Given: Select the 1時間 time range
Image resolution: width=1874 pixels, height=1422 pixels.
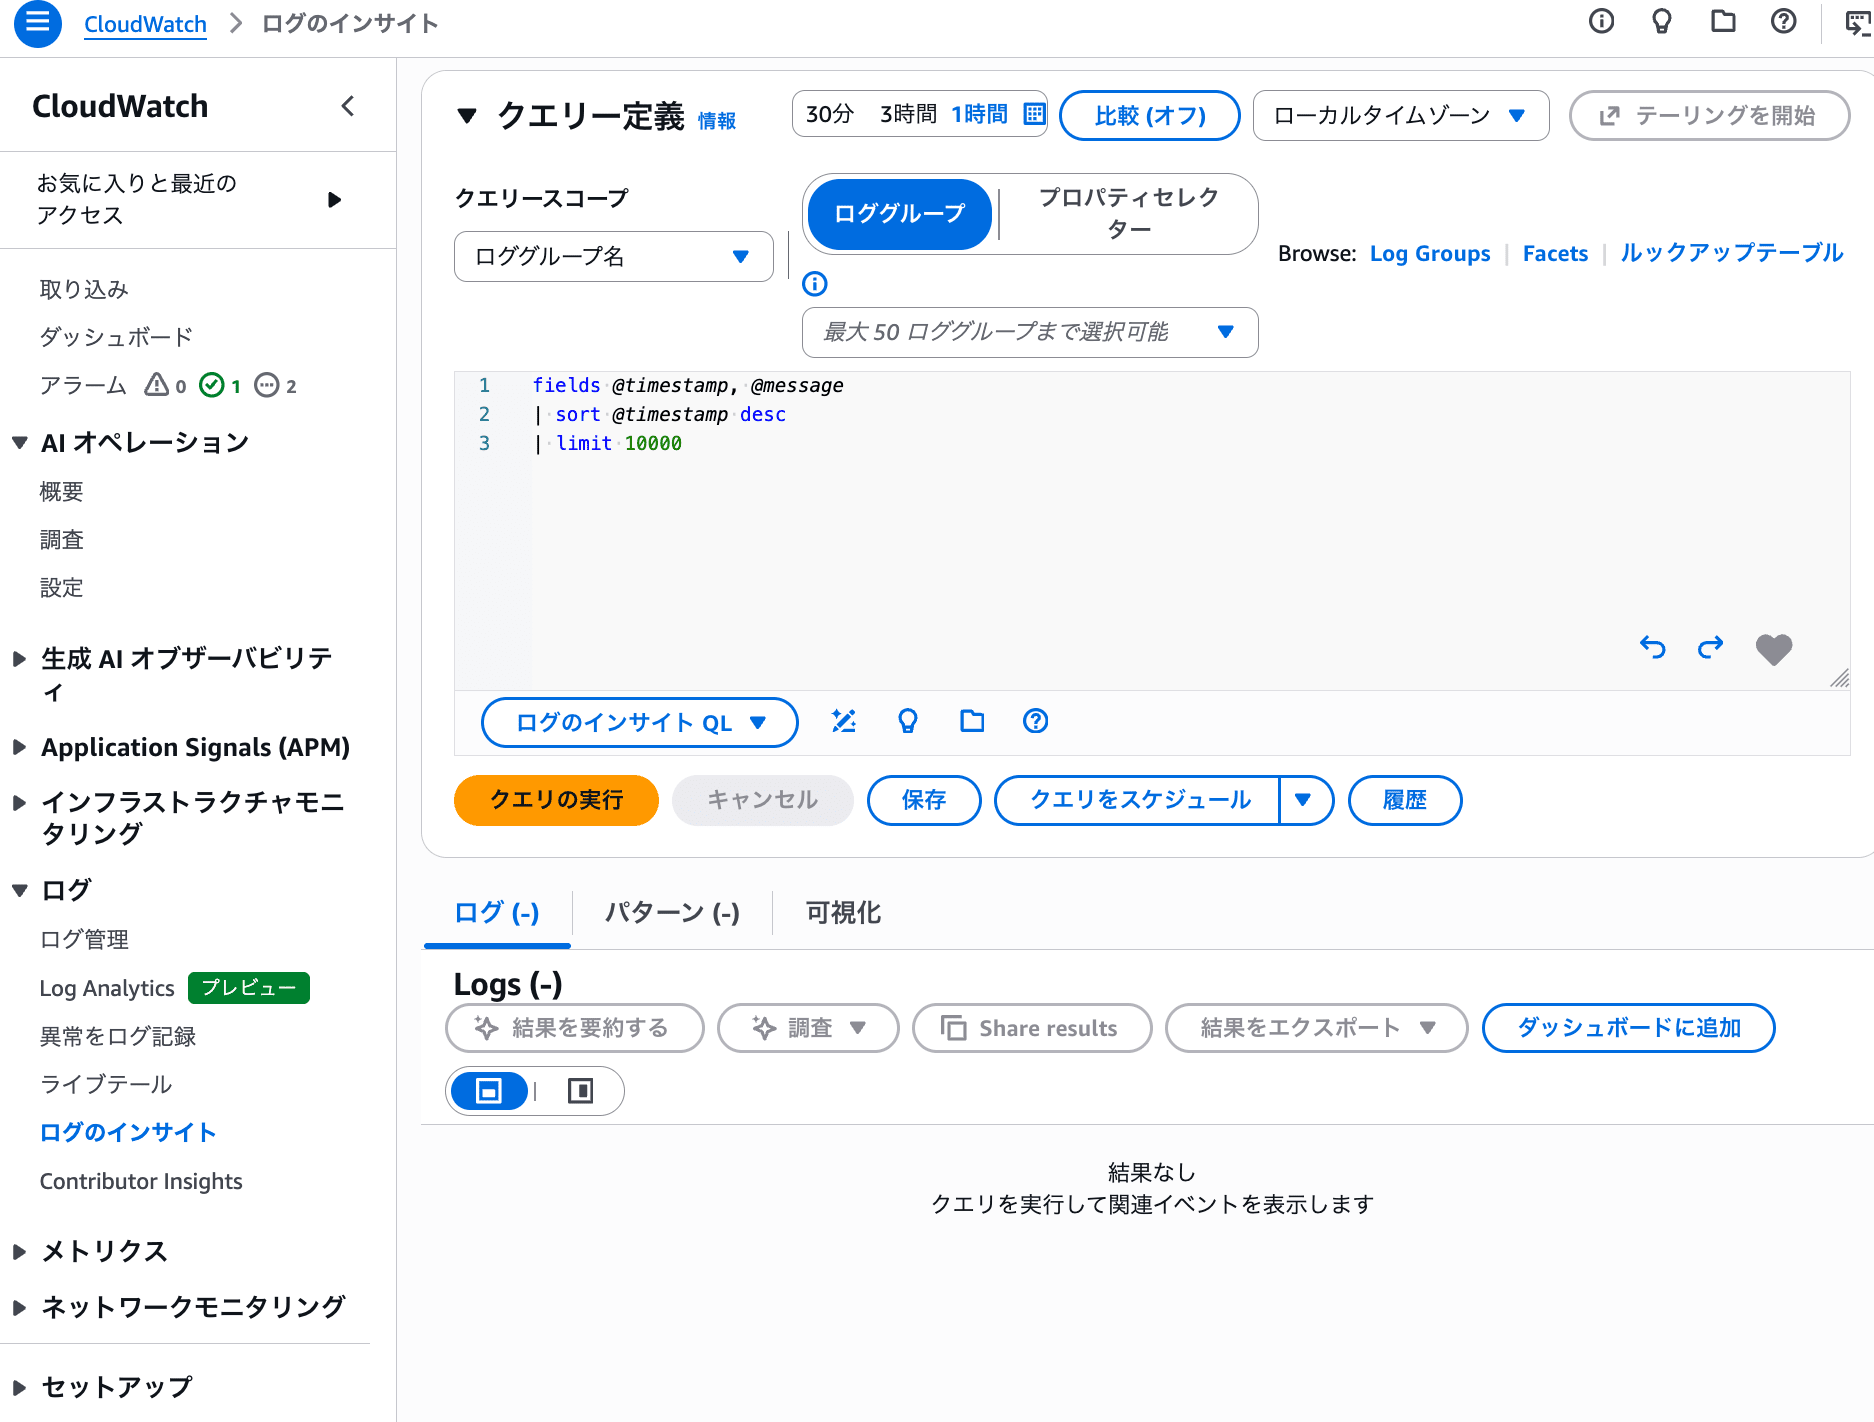Looking at the screenshot, I should coord(980,114).
